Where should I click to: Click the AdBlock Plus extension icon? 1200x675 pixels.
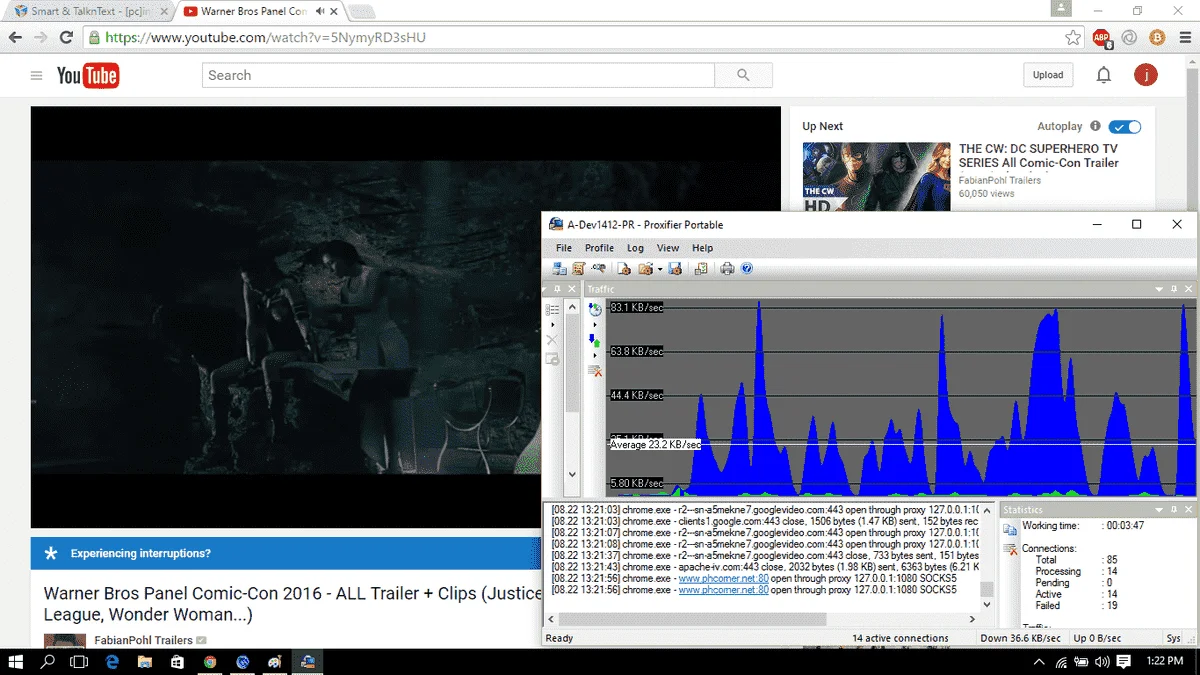(x=1101, y=37)
